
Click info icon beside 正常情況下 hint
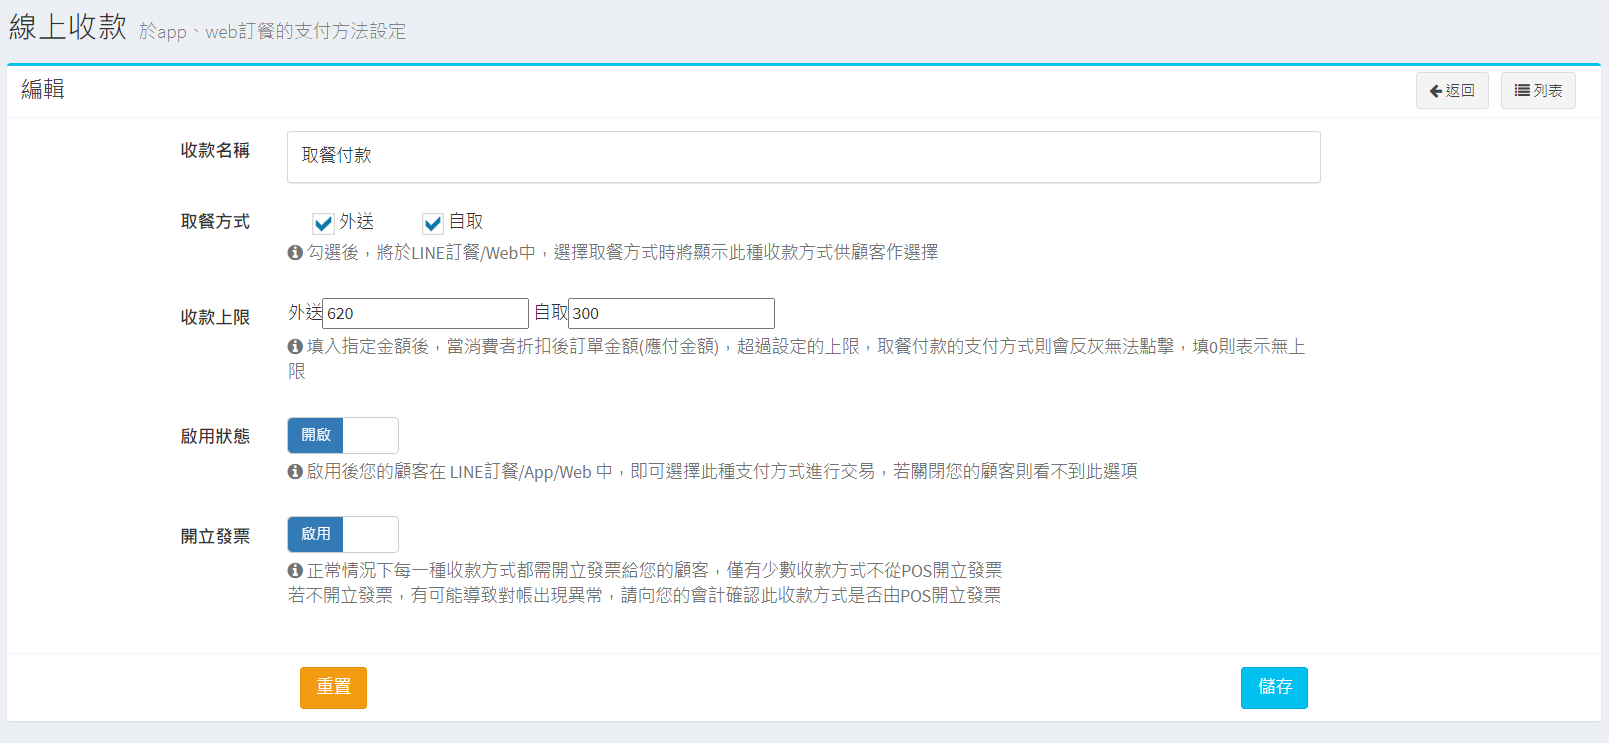point(295,570)
